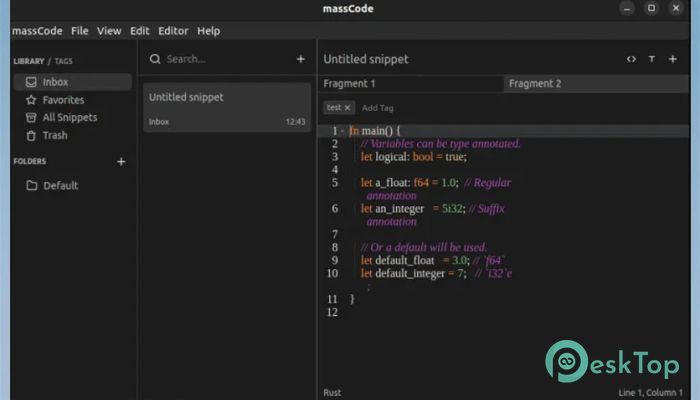Open Favorites in the library
The height and width of the screenshot is (400, 700).
[63, 100]
